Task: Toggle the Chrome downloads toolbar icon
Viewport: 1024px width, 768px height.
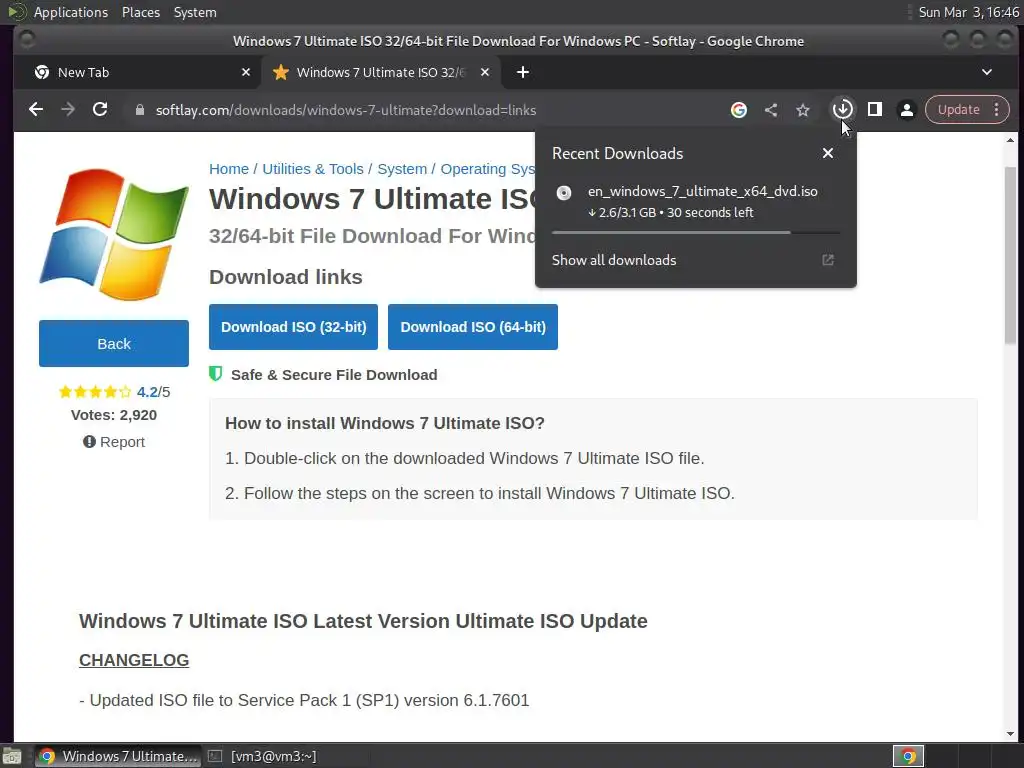Action: click(x=842, y=109)
